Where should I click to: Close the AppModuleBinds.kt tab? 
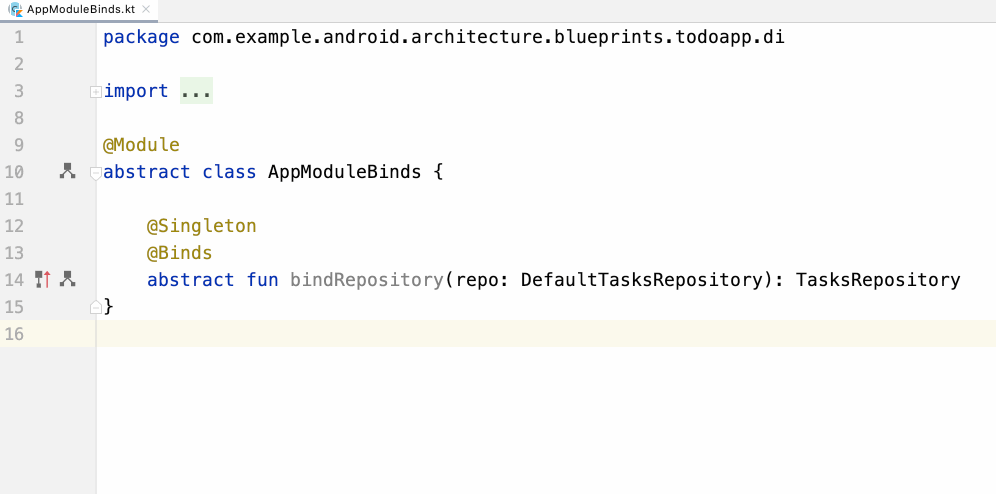pos(145,9)
